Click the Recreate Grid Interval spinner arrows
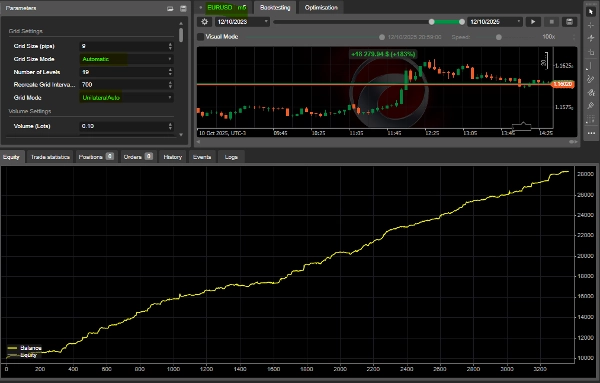Image resolution: width=600 pixels, height=383 pixels. coord(170,85)
